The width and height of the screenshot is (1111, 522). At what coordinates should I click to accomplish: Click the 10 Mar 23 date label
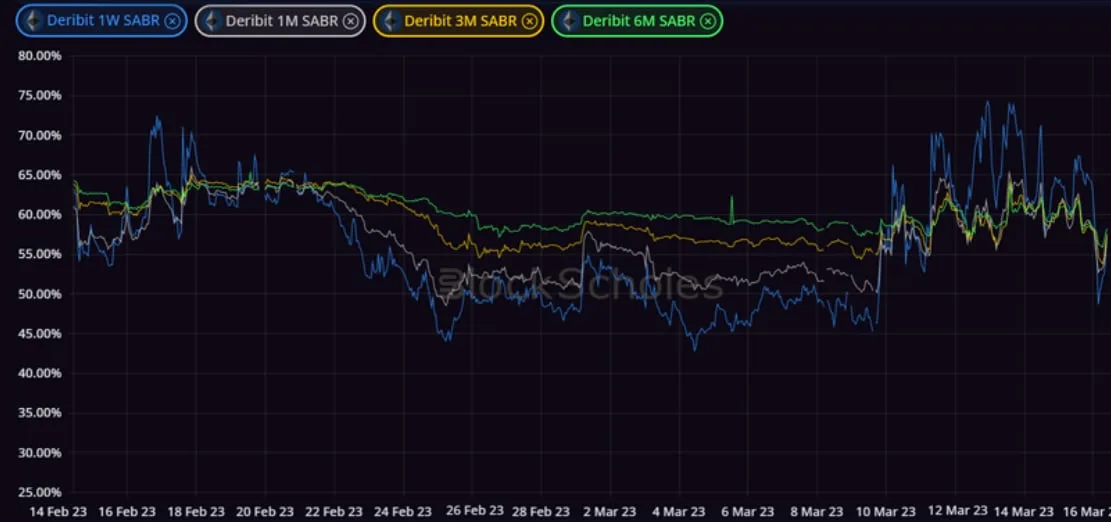tap(886, 511)
